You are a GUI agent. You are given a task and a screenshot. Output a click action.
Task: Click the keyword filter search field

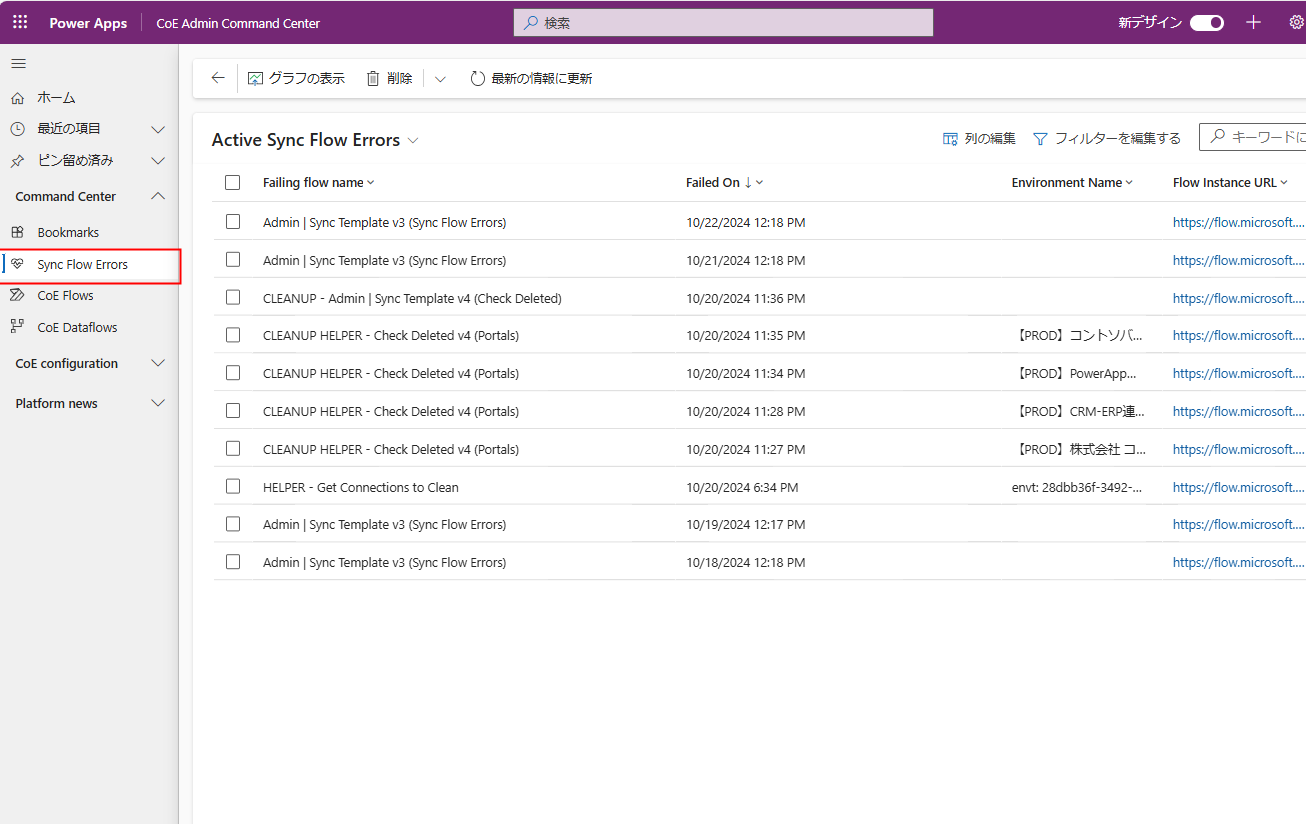coord(1253,137)
